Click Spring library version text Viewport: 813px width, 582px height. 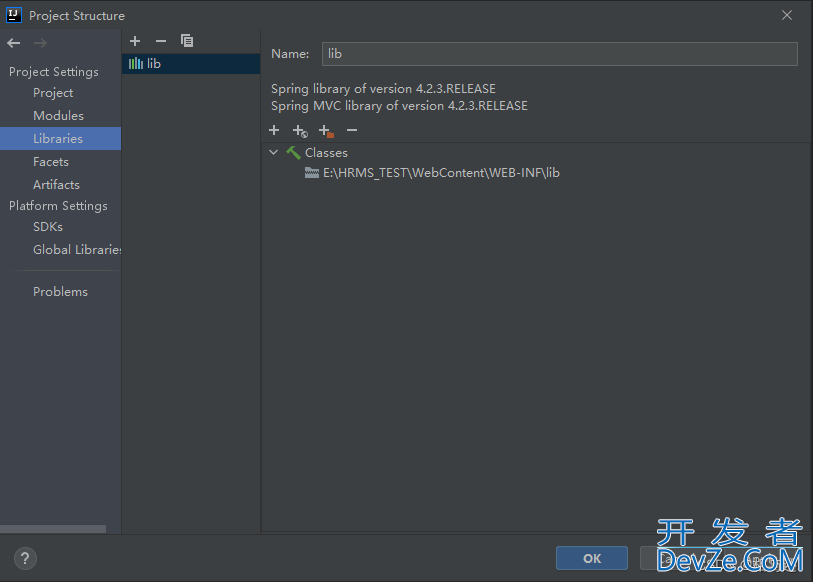(383, 89)
